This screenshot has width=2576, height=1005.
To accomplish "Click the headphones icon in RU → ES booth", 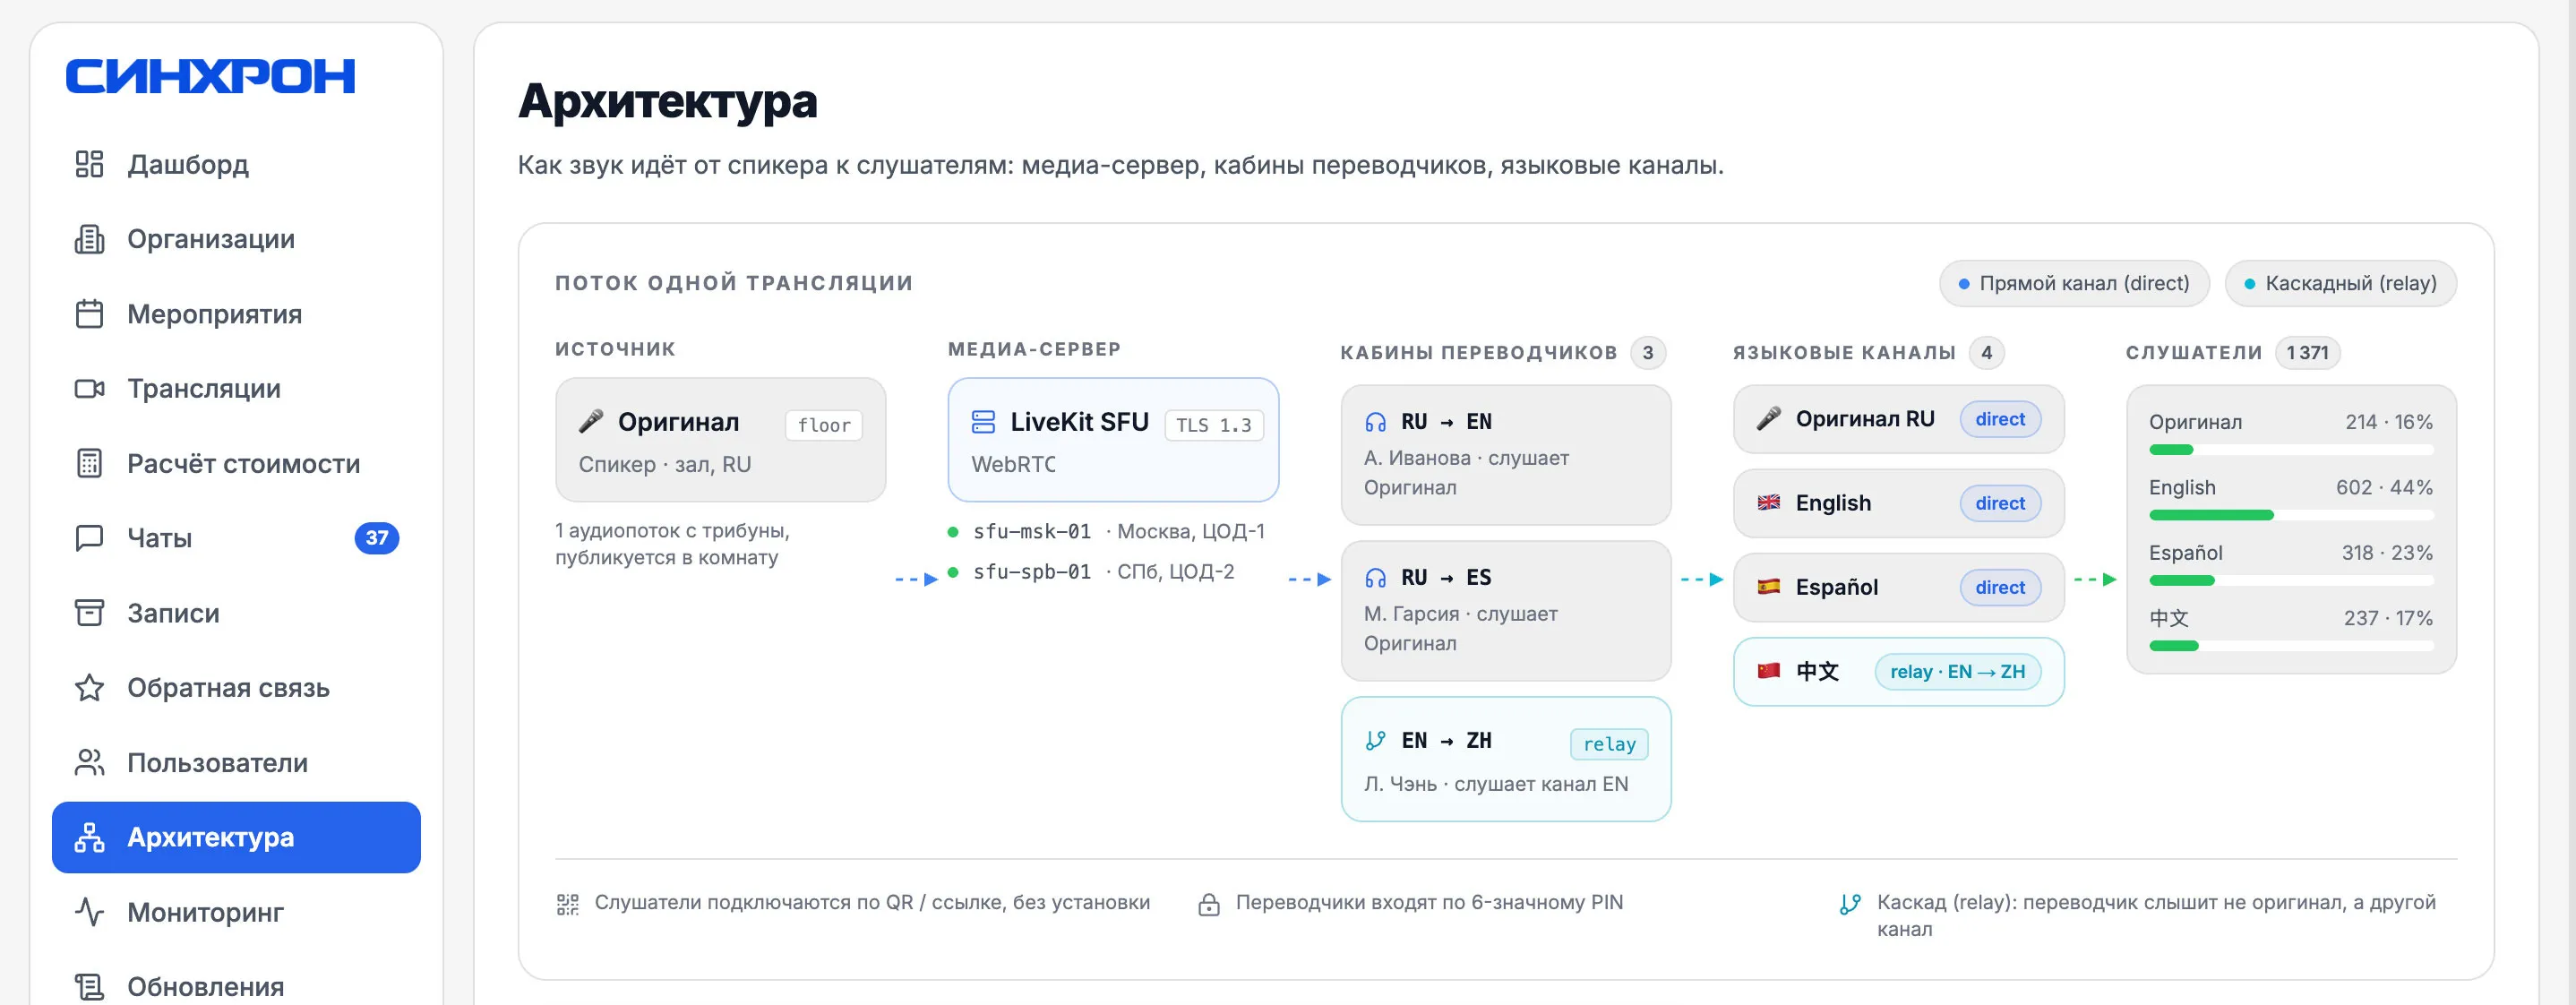I will tap(1375, 578).
